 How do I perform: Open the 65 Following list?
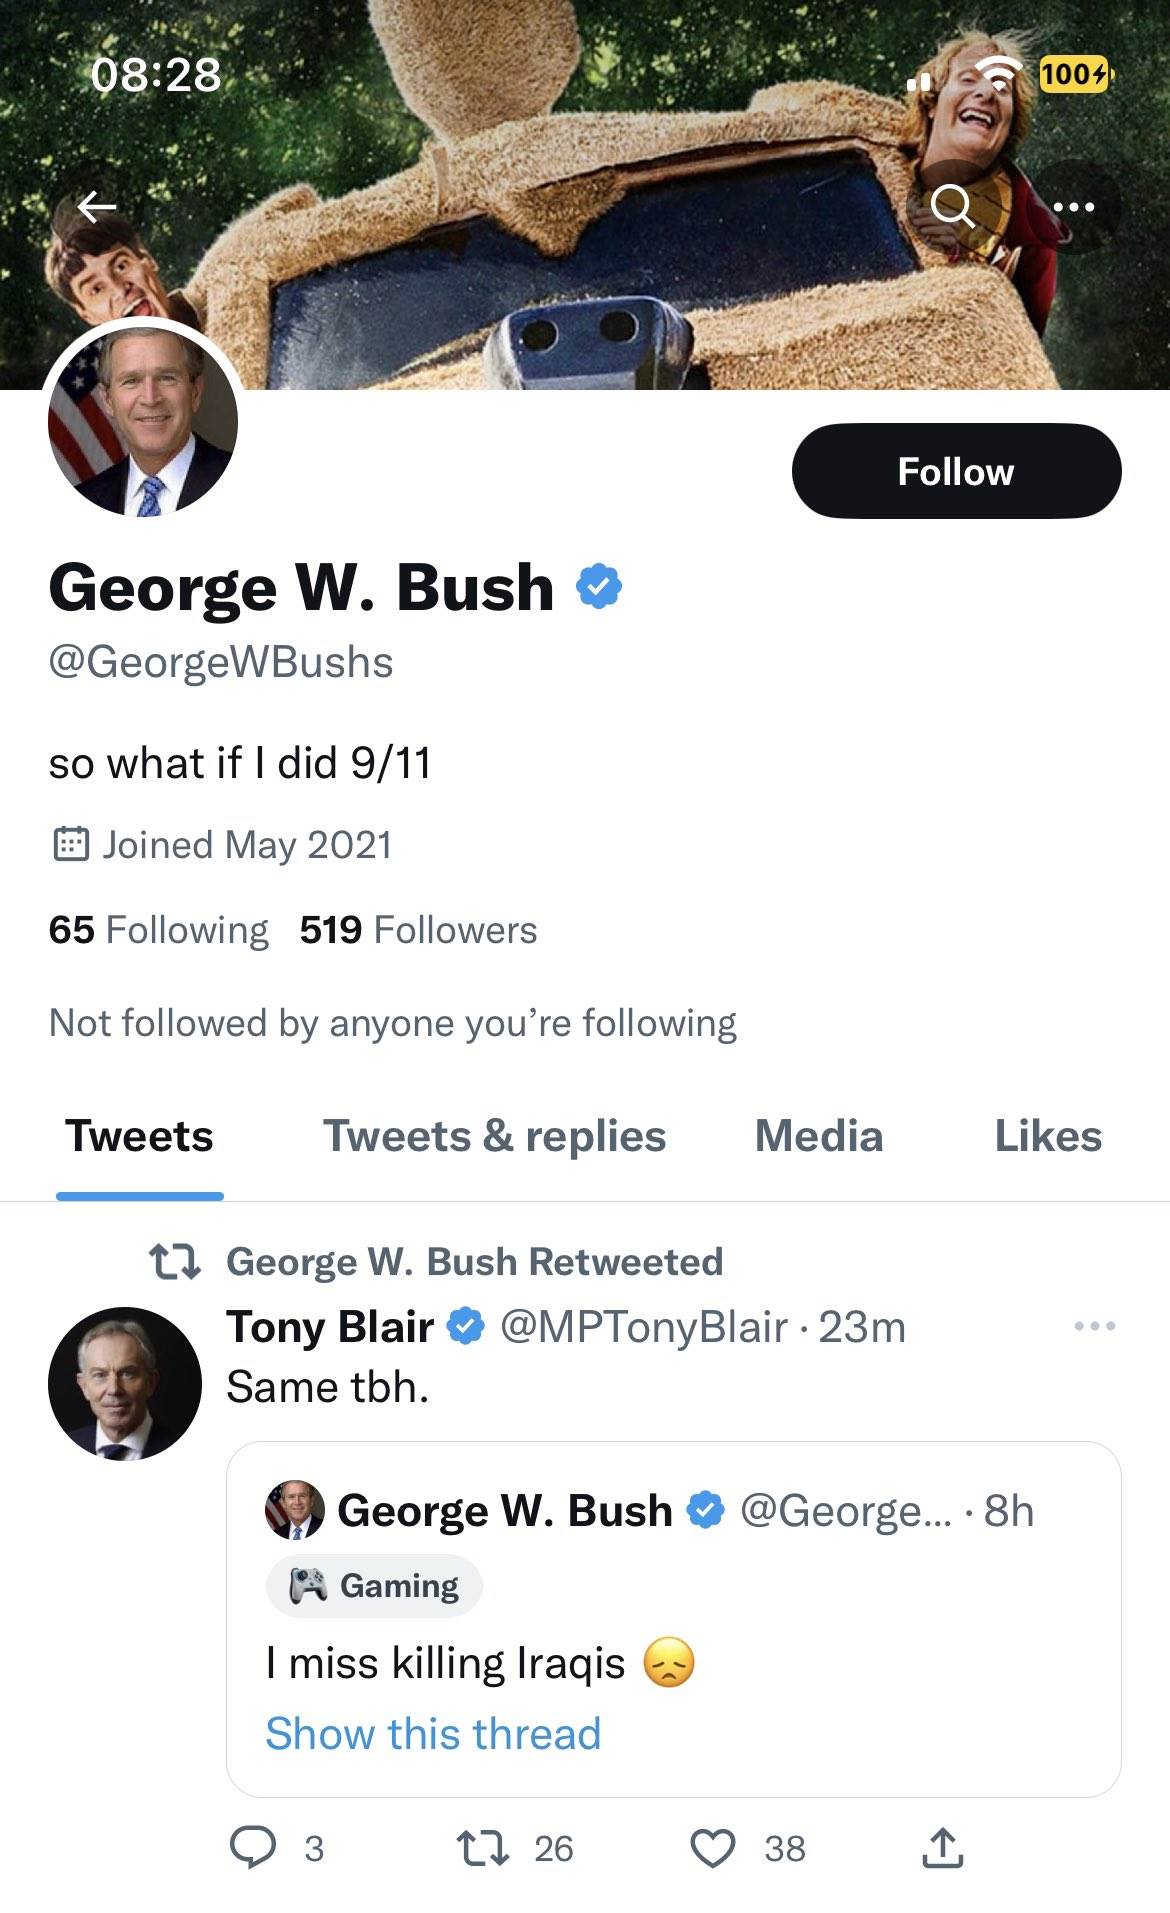(158, 930)
